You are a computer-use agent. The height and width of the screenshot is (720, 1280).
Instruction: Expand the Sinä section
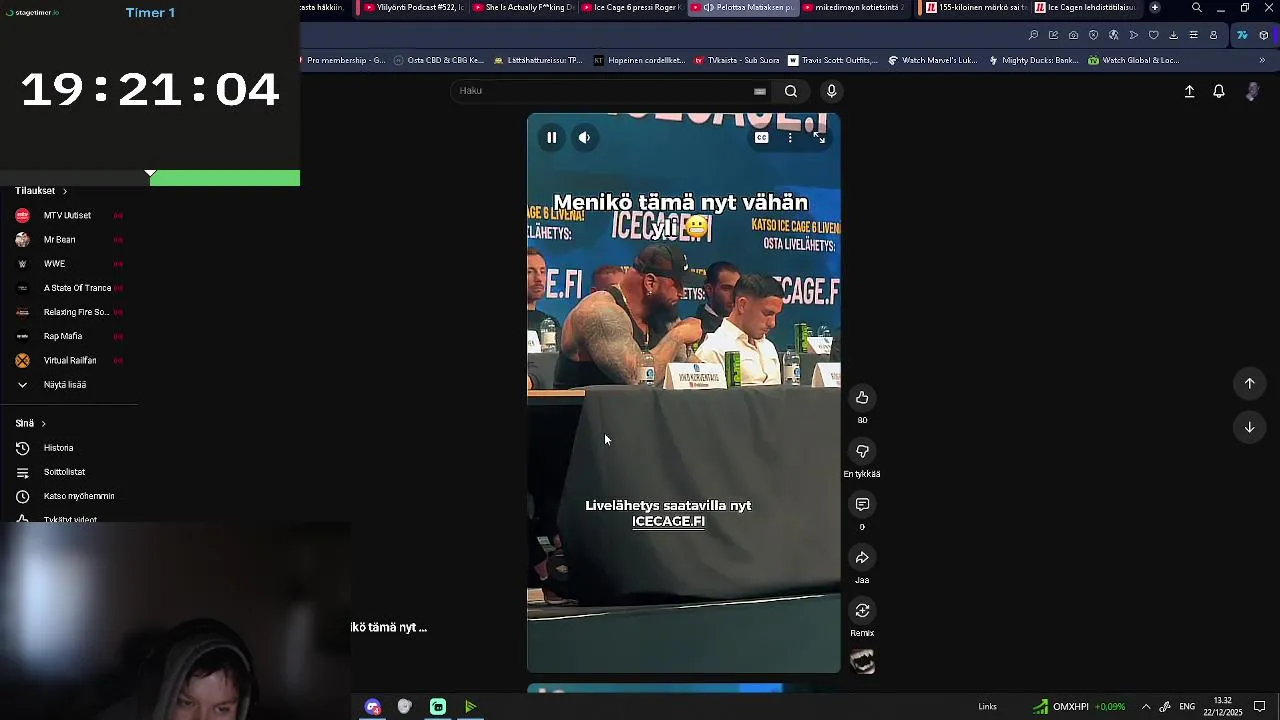click(30, 423)
